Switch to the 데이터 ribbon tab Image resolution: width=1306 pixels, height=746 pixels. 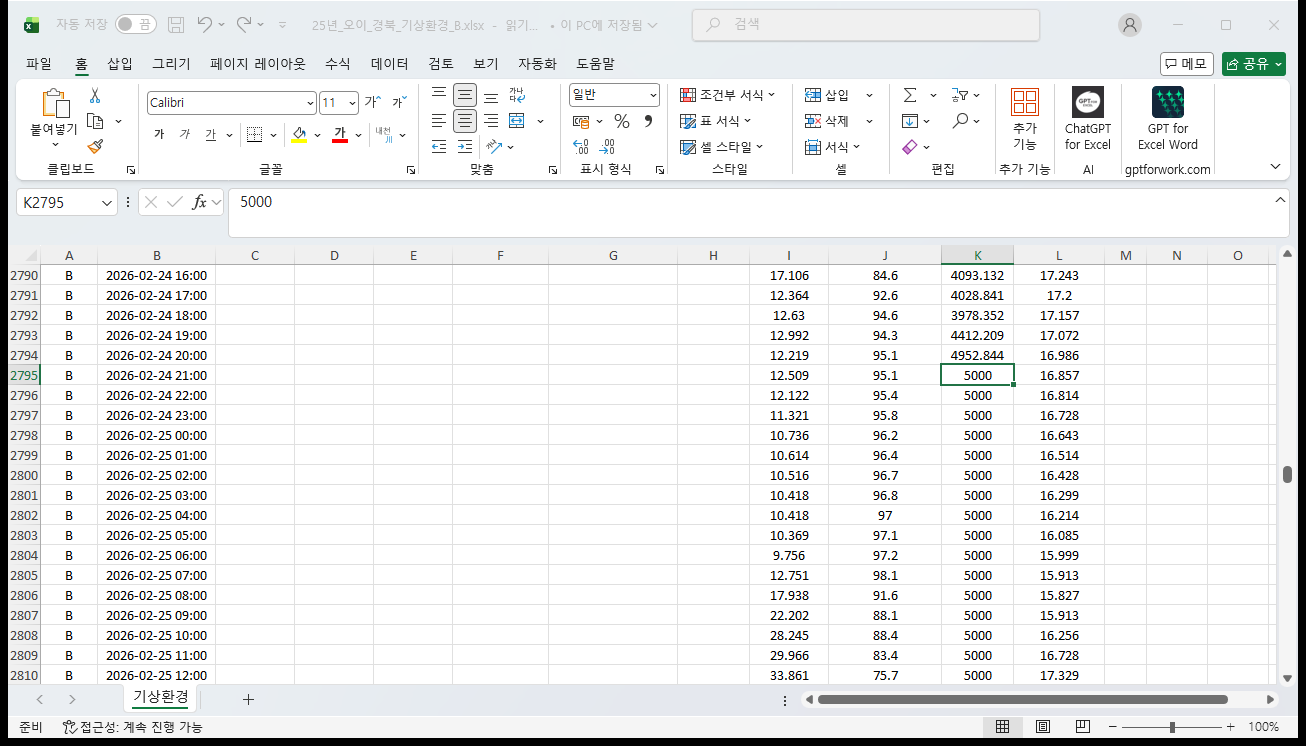(x=389, y=63)
